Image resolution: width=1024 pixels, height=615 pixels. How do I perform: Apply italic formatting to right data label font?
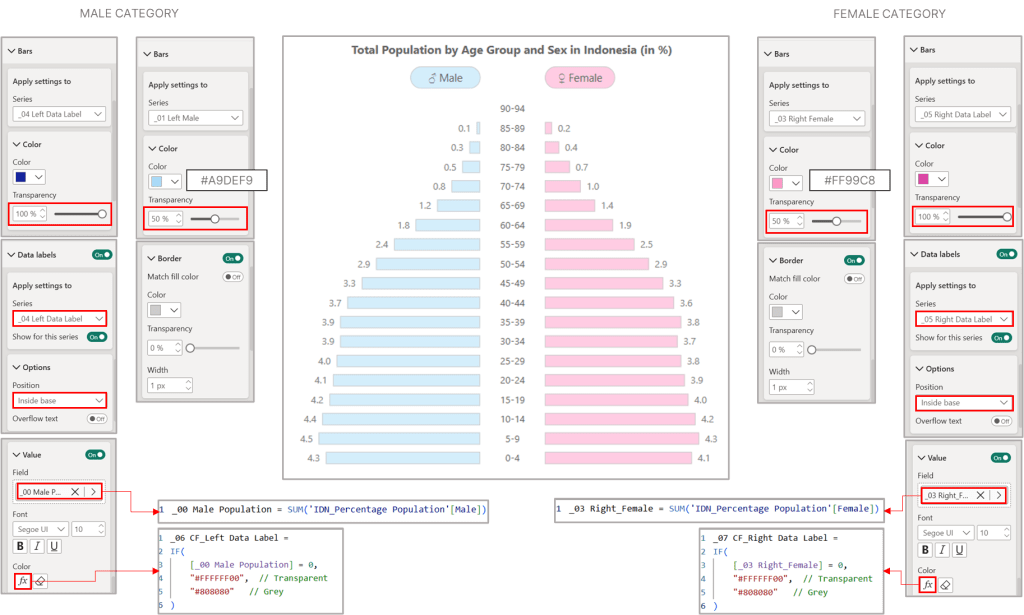941,549
